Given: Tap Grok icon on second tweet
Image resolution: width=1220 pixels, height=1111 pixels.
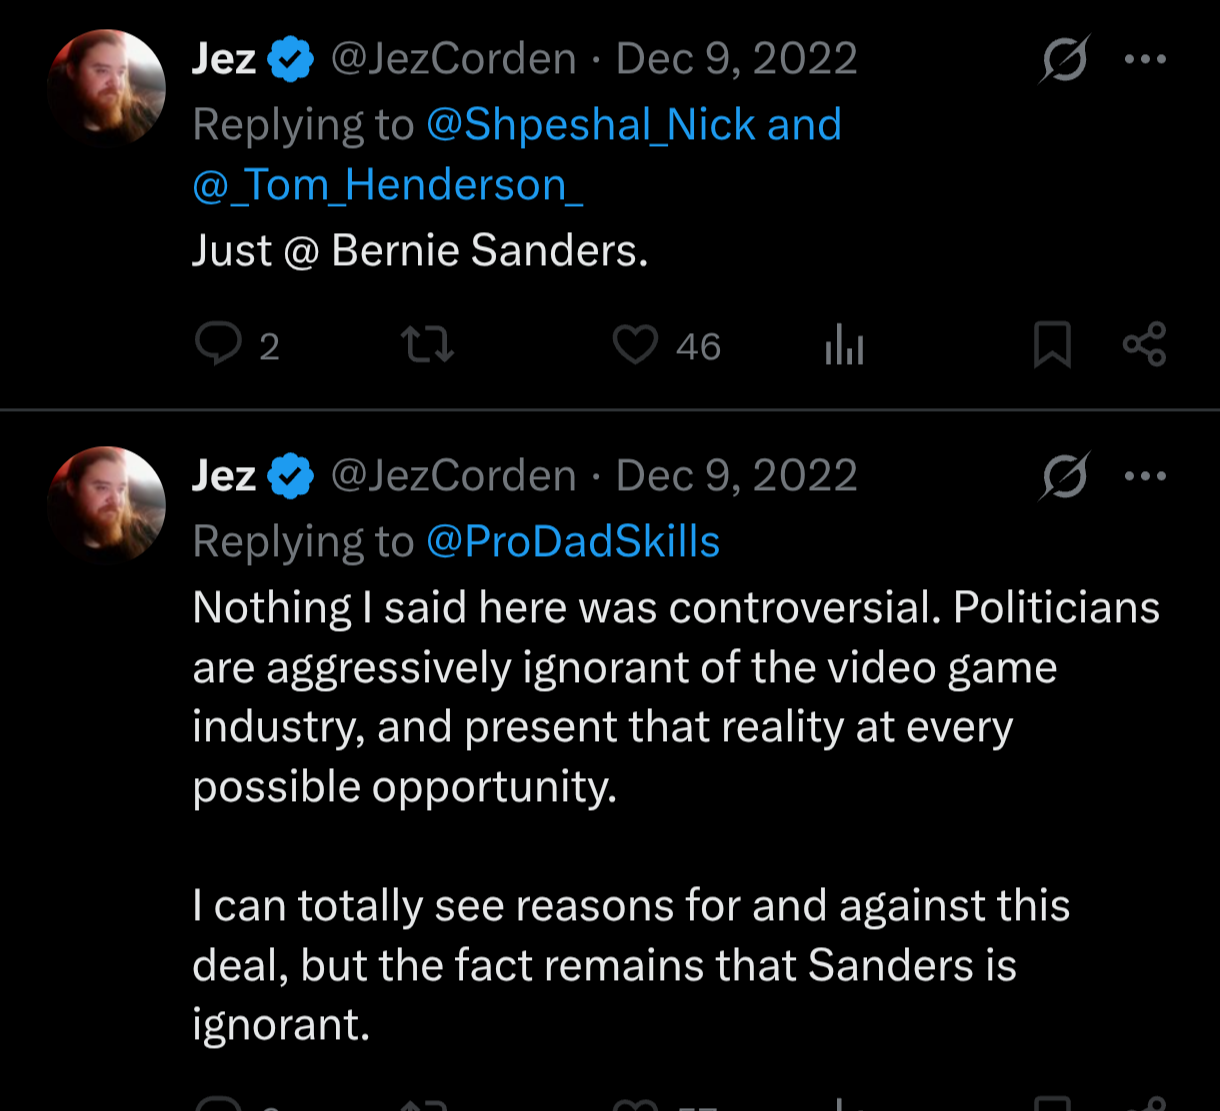Looking at the screenshot, I should 1064,476.
